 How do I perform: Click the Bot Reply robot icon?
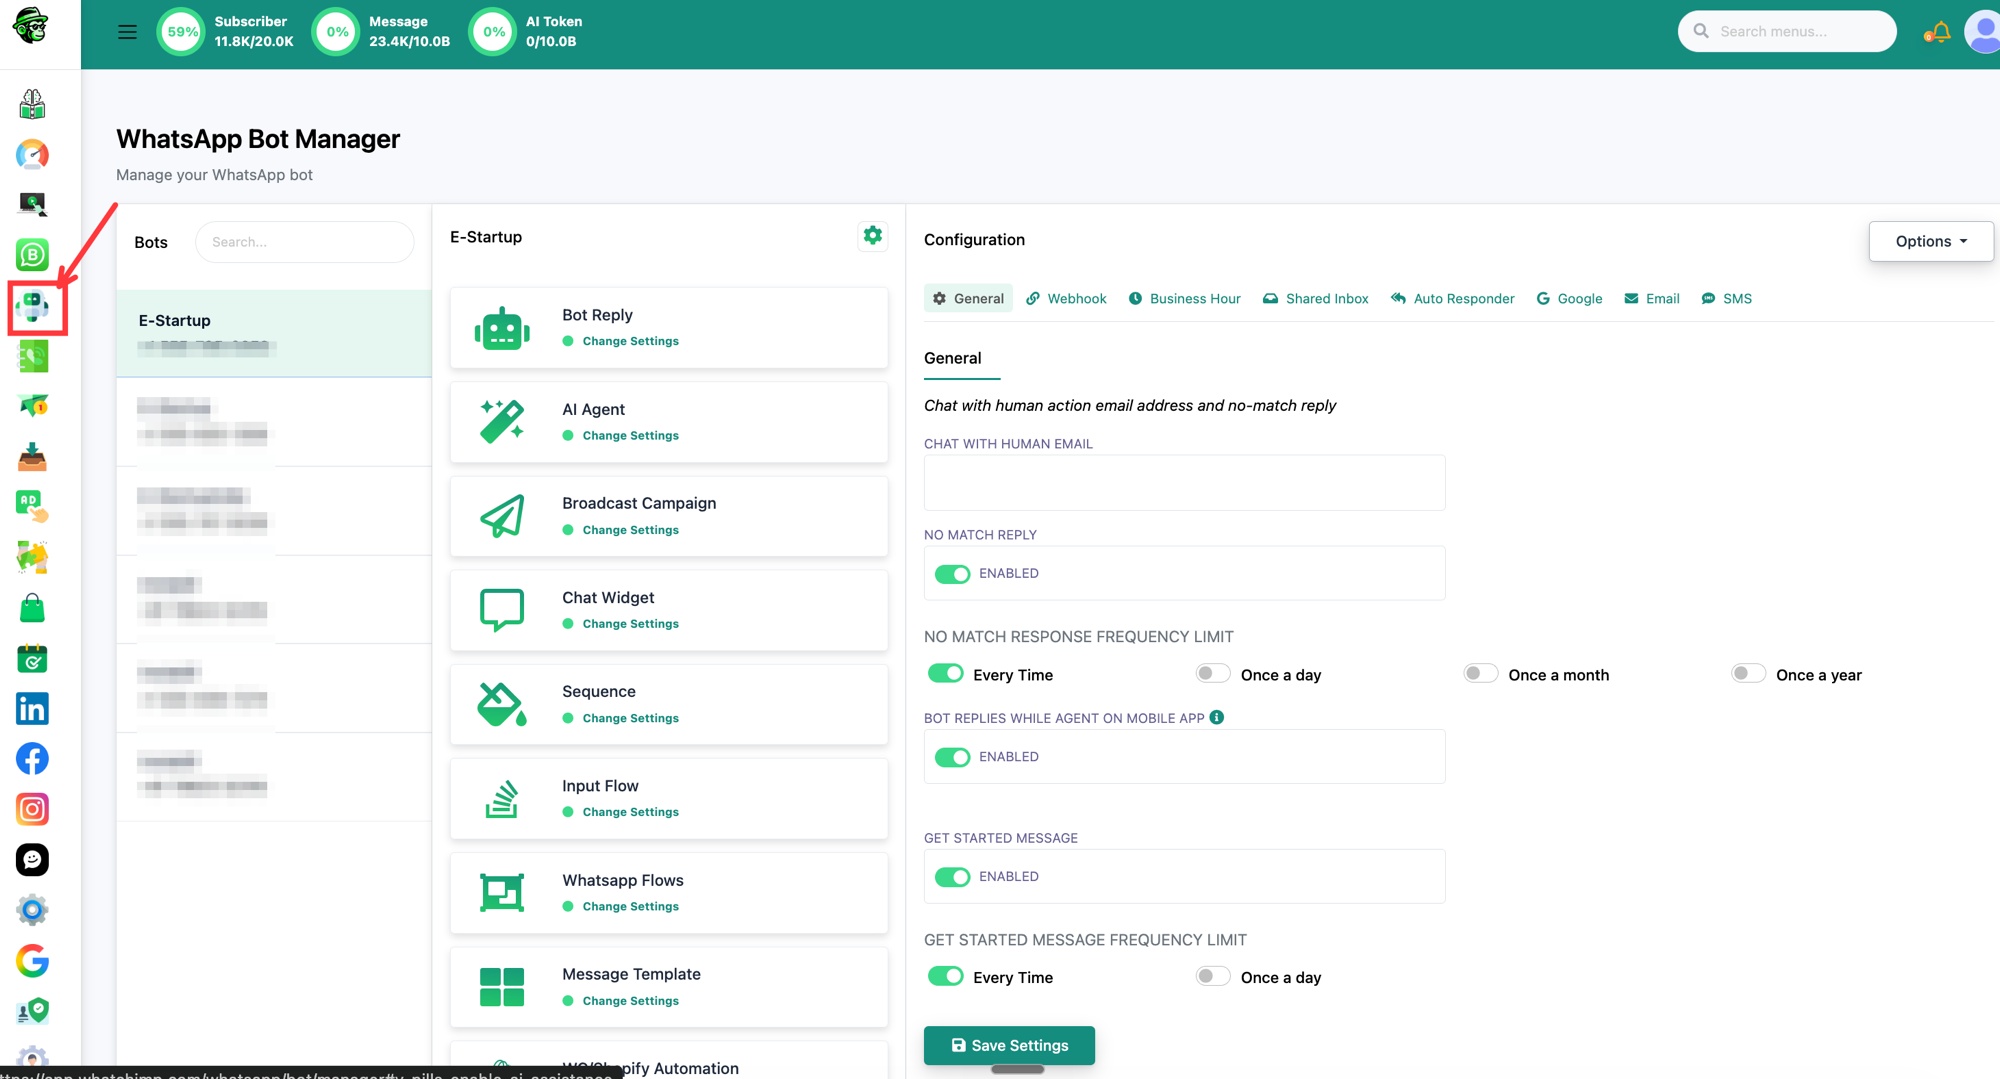[502, 328]
